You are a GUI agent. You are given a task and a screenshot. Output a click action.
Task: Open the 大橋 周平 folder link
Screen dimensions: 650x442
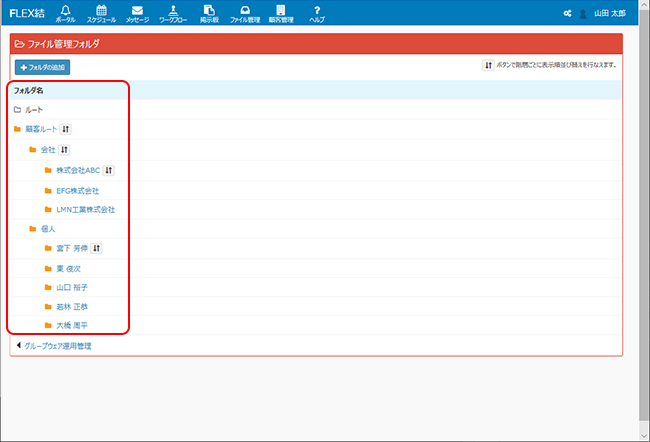(x=72, y=325)
